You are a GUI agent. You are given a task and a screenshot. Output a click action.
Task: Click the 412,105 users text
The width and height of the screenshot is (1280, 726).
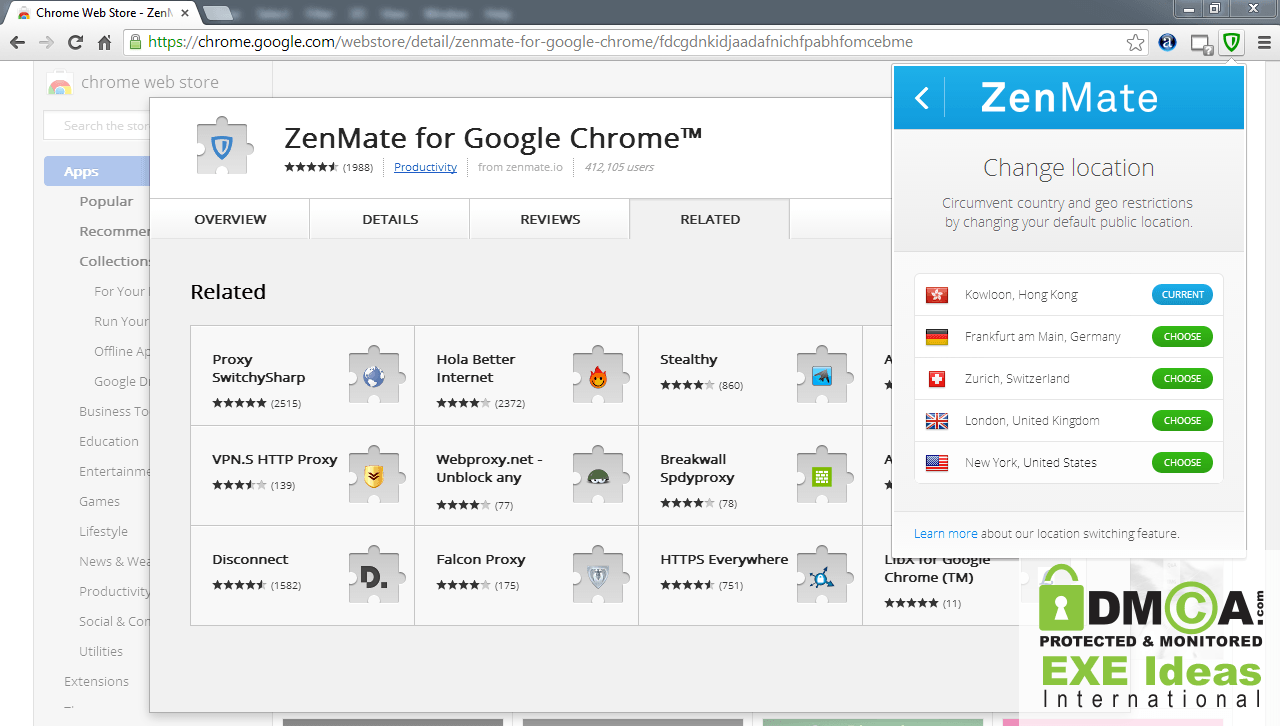pos(619,167)
